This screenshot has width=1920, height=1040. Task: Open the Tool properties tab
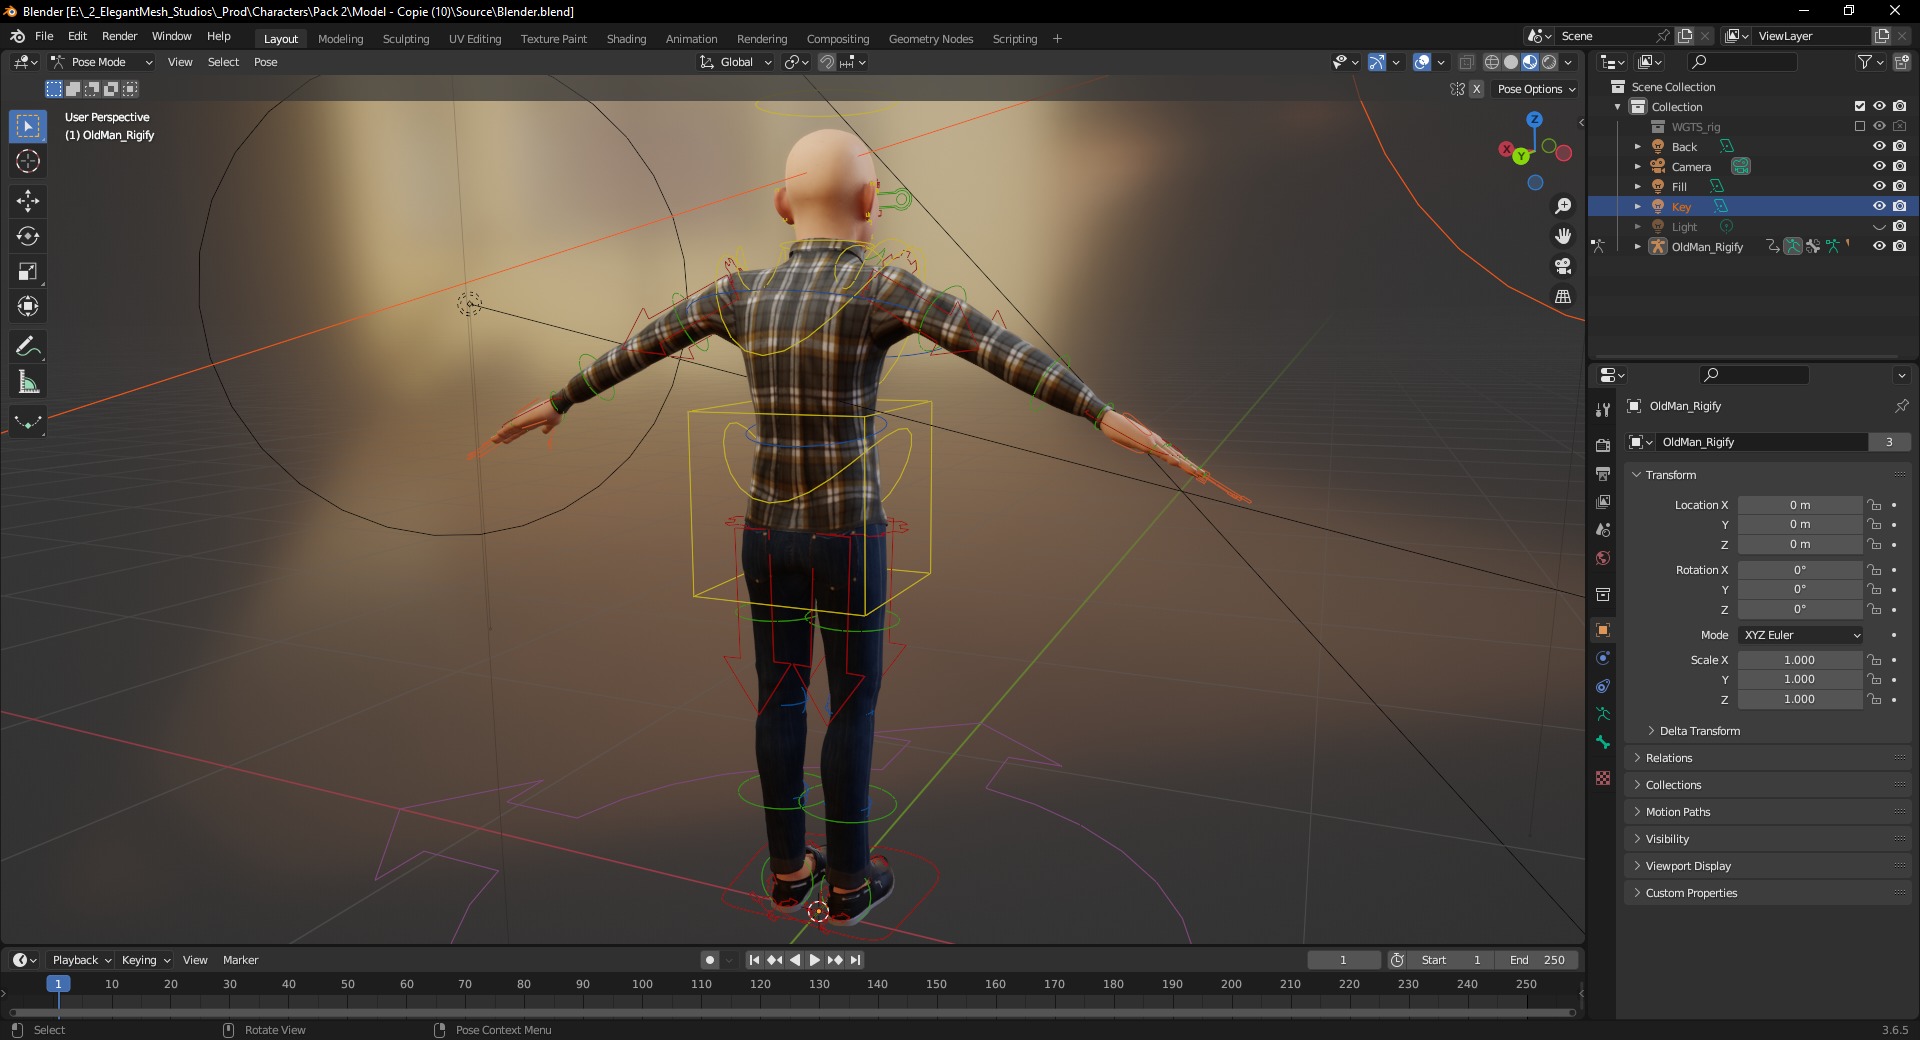click(x=1603, y=410)
